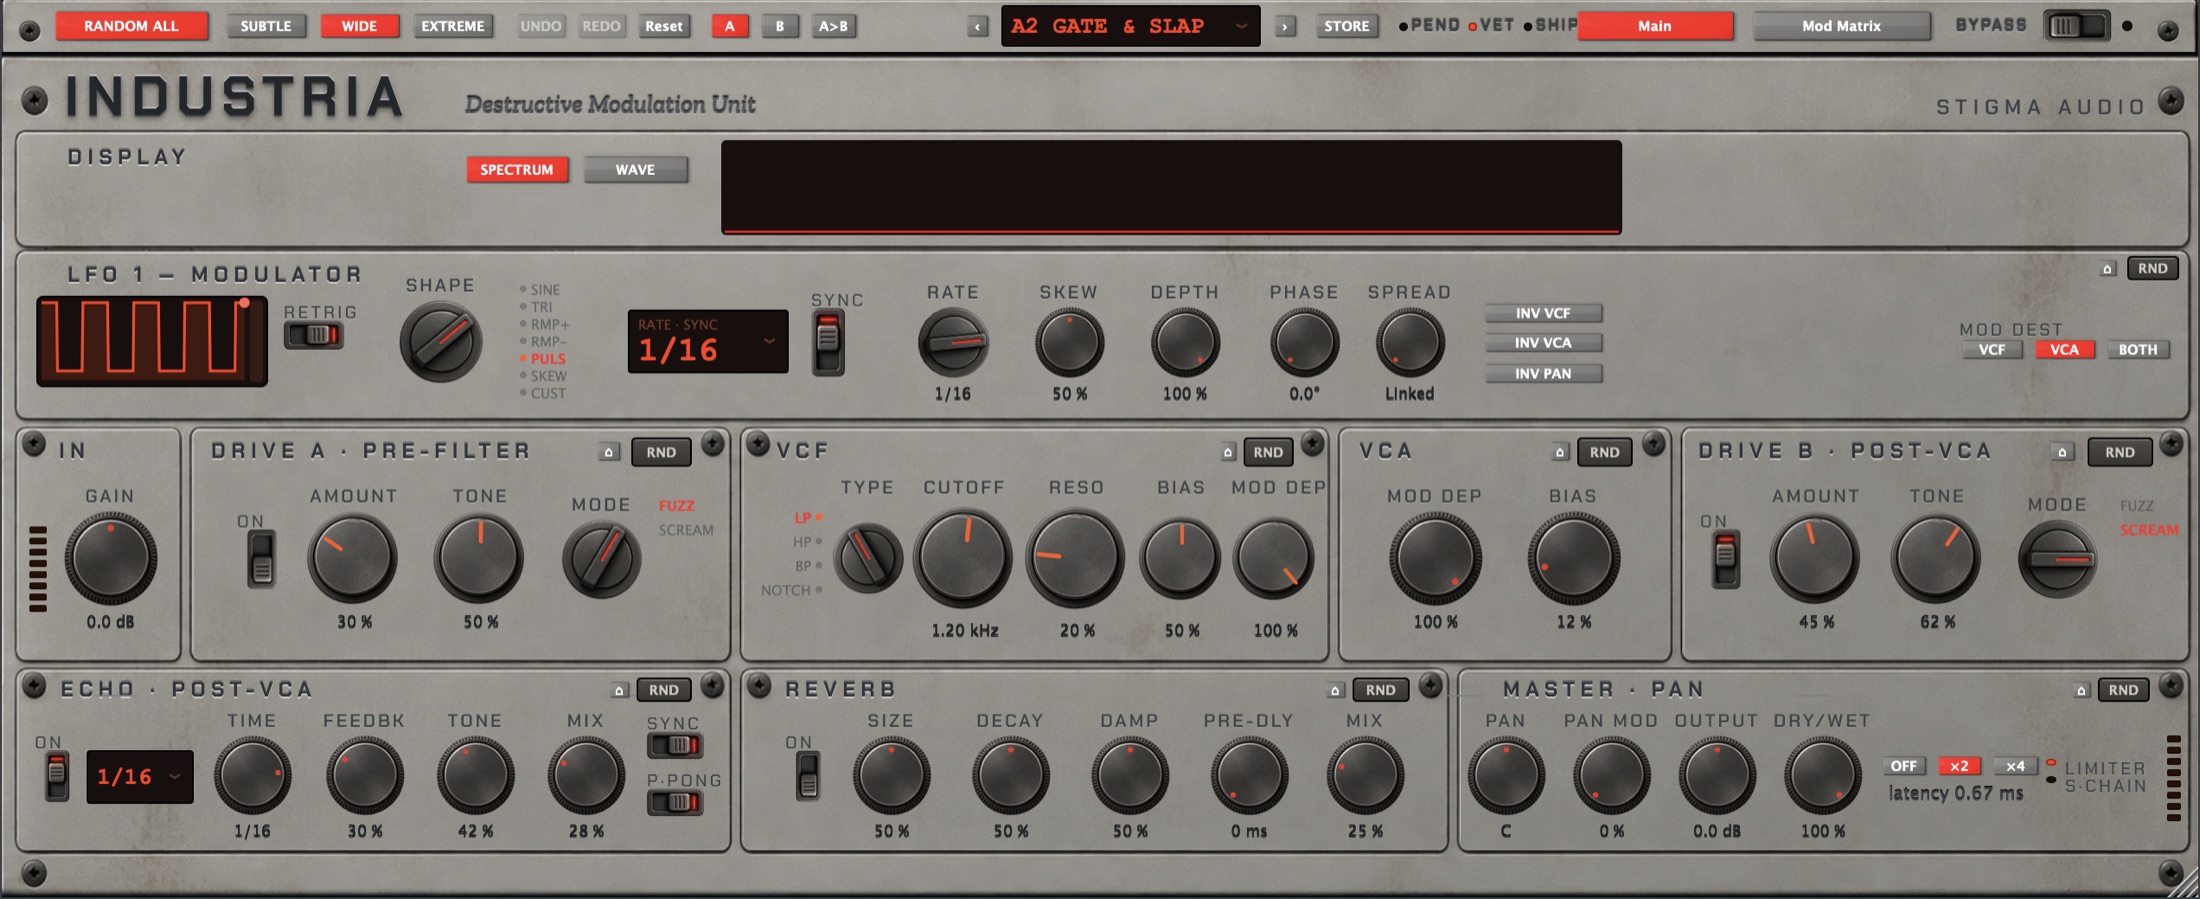Set Mod Dest to BOTH

tap(2138, 350)
